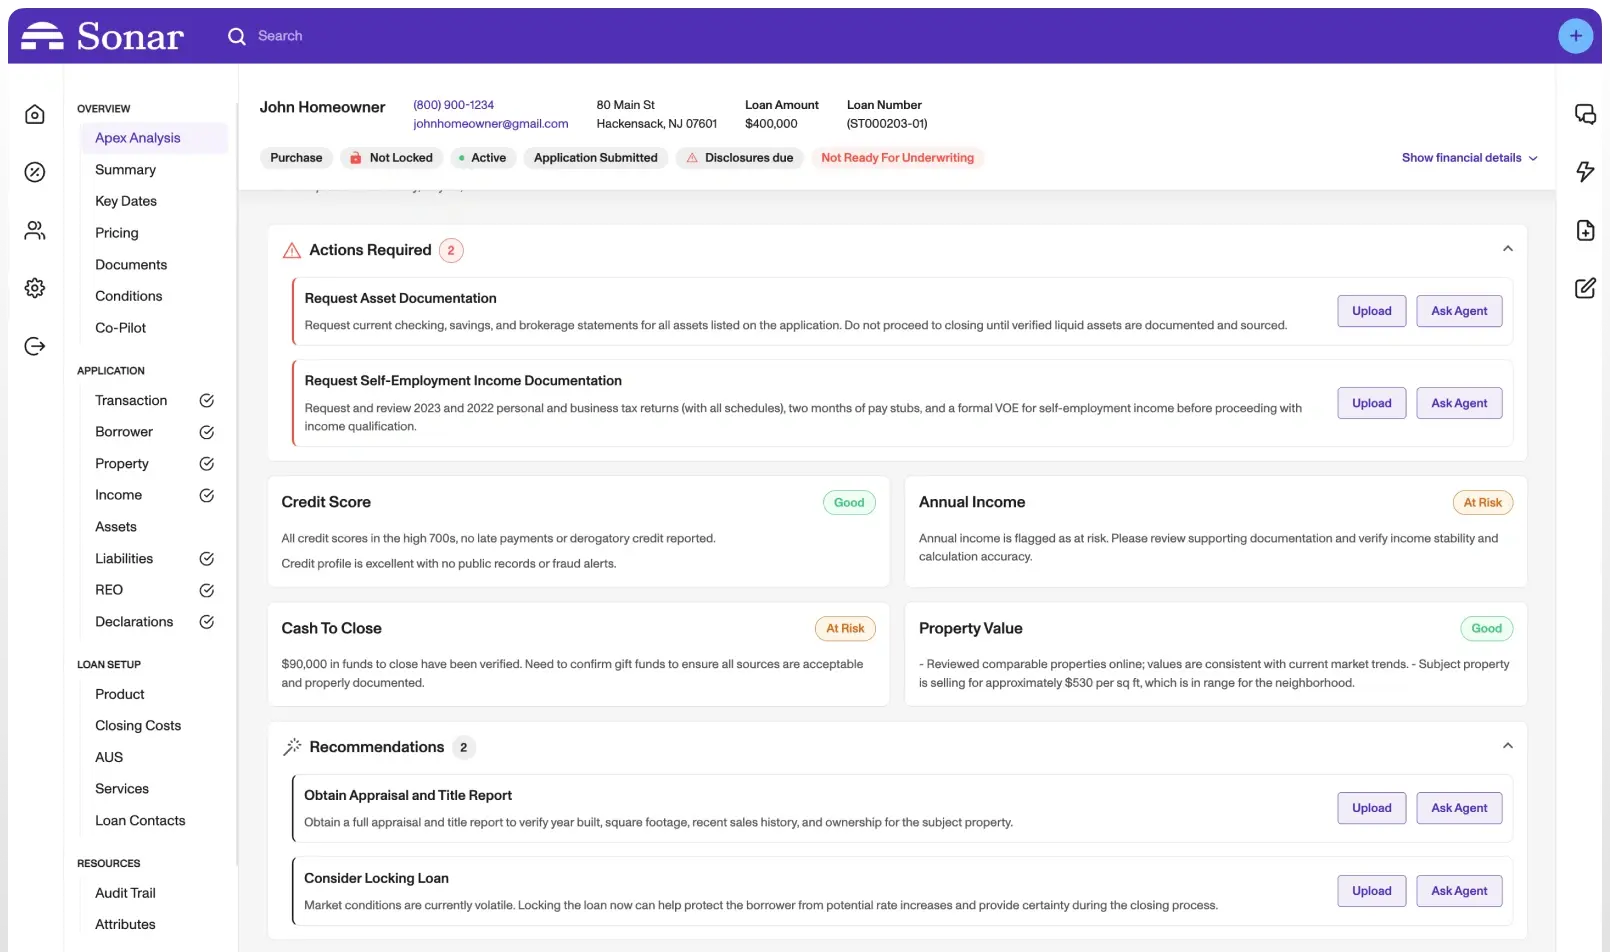Viewport: 1610px width, 952px height.
Task: Open the contacts people icon
Action: [x=35, y=231]
